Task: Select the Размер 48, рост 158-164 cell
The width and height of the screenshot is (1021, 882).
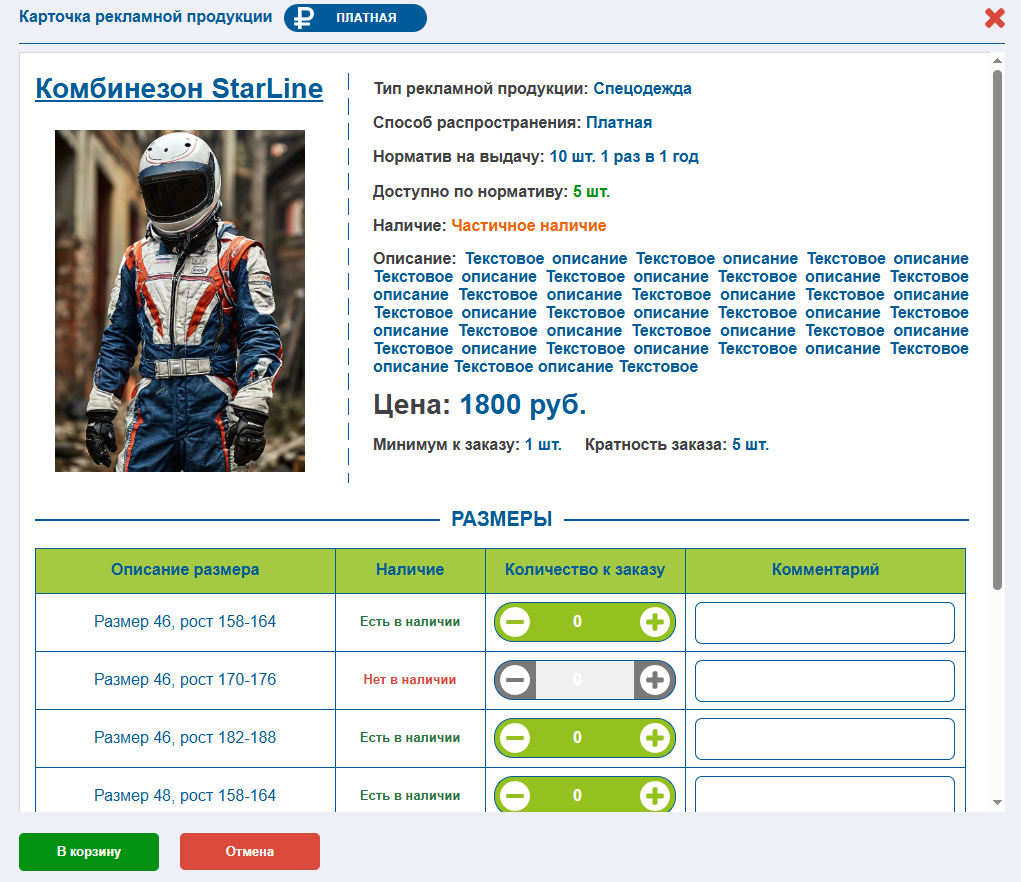Action: tap(185, 790)
